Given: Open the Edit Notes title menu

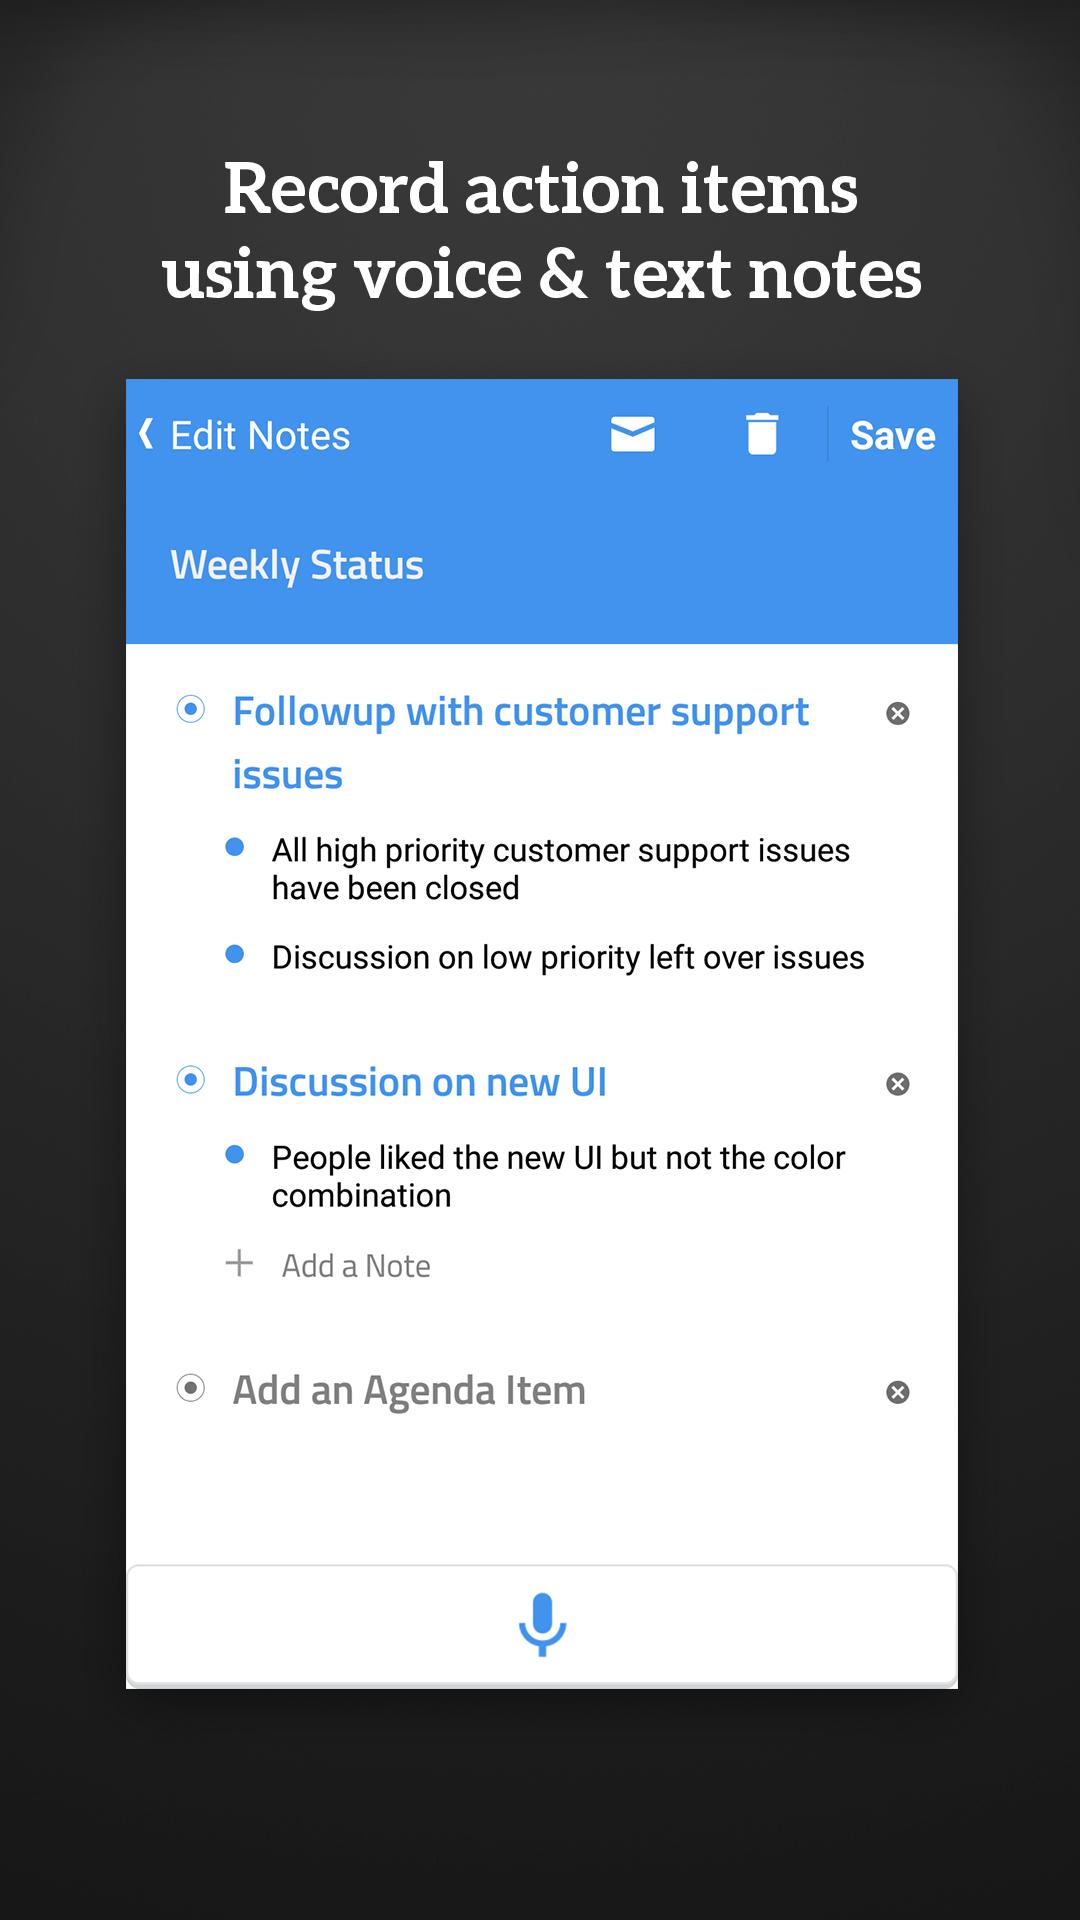Looking at the screenshot, I should pos(260,434).
